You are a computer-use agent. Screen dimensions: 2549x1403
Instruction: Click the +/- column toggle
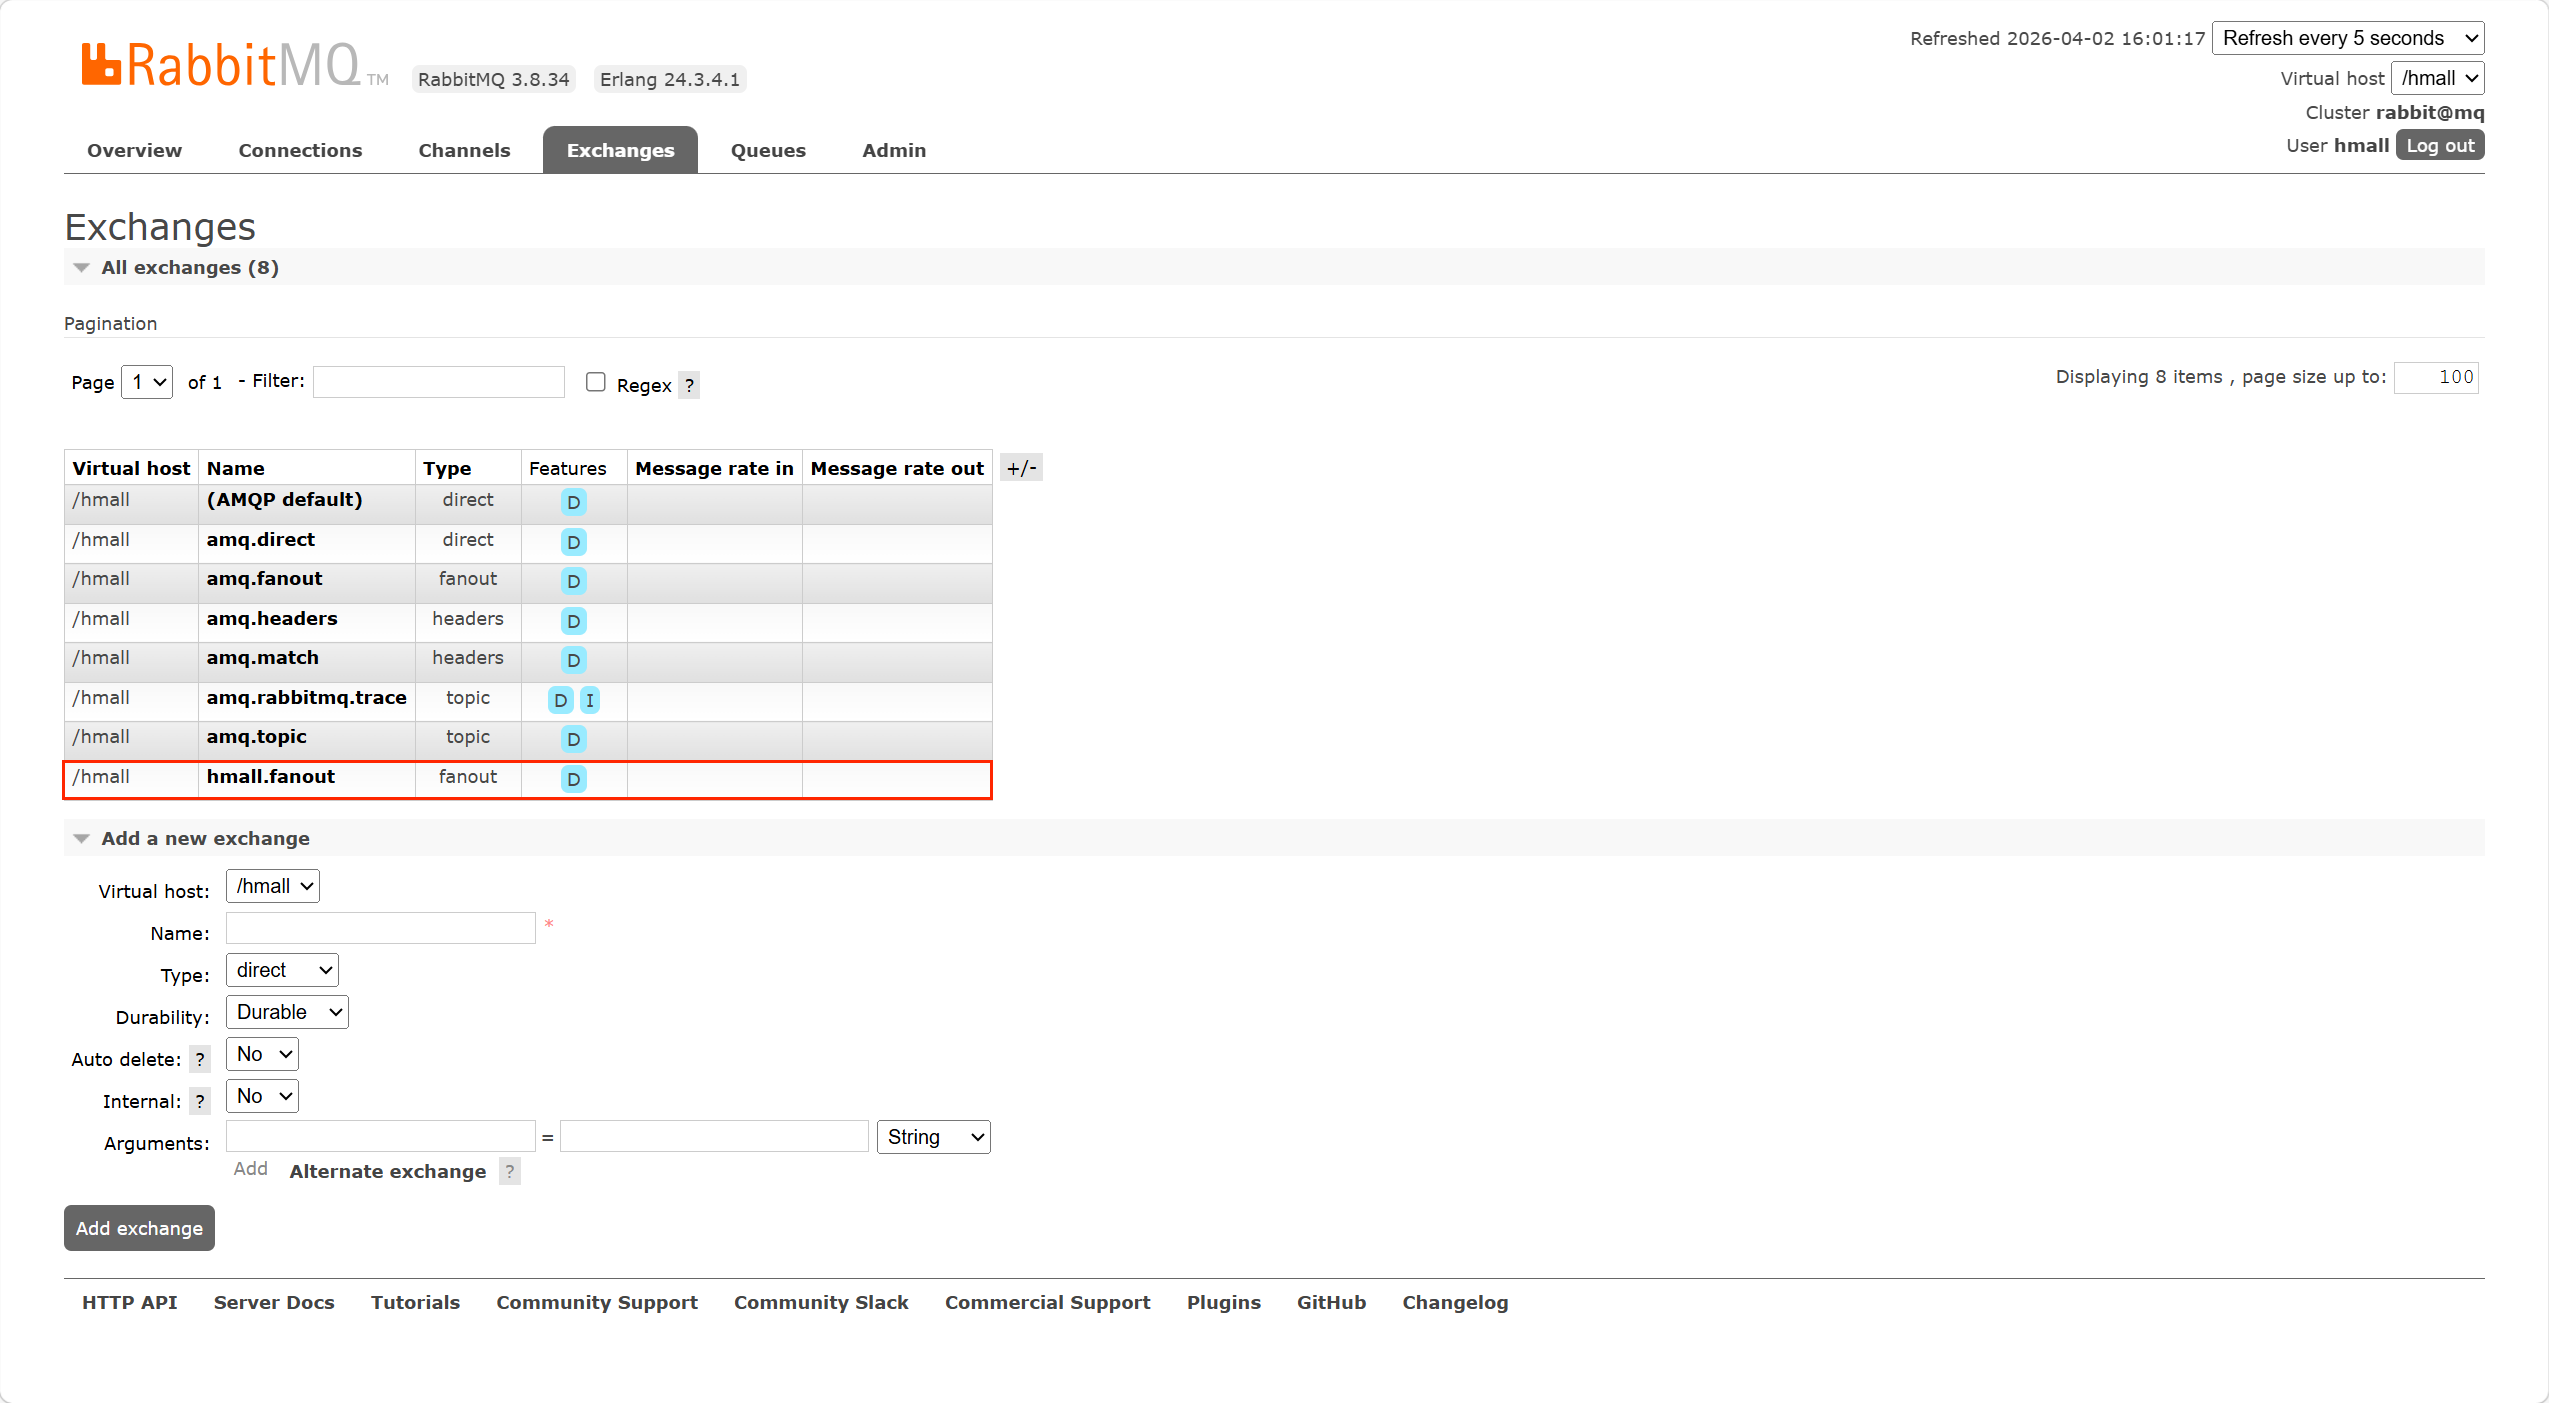tap(1021, 468)
